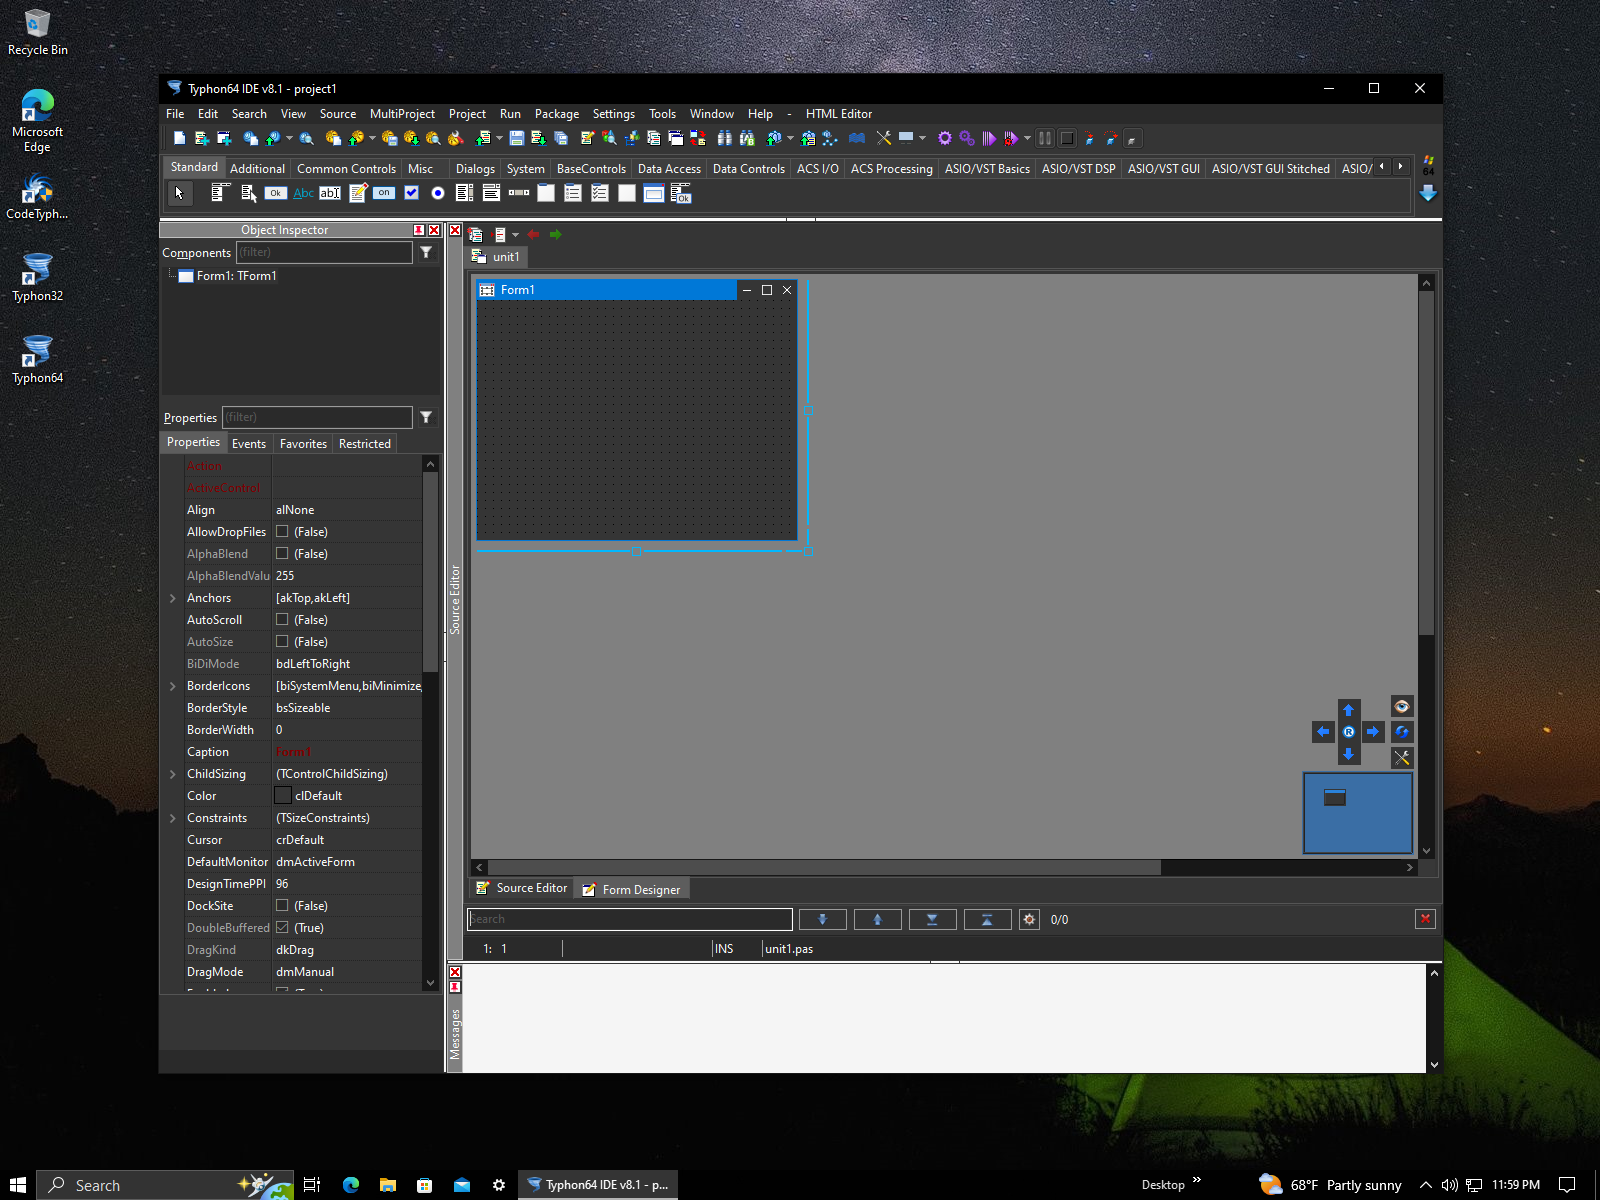Select the TCheckBox palette component
This screenshot has height=1200, width=1600.
click(x=411, y=194)
